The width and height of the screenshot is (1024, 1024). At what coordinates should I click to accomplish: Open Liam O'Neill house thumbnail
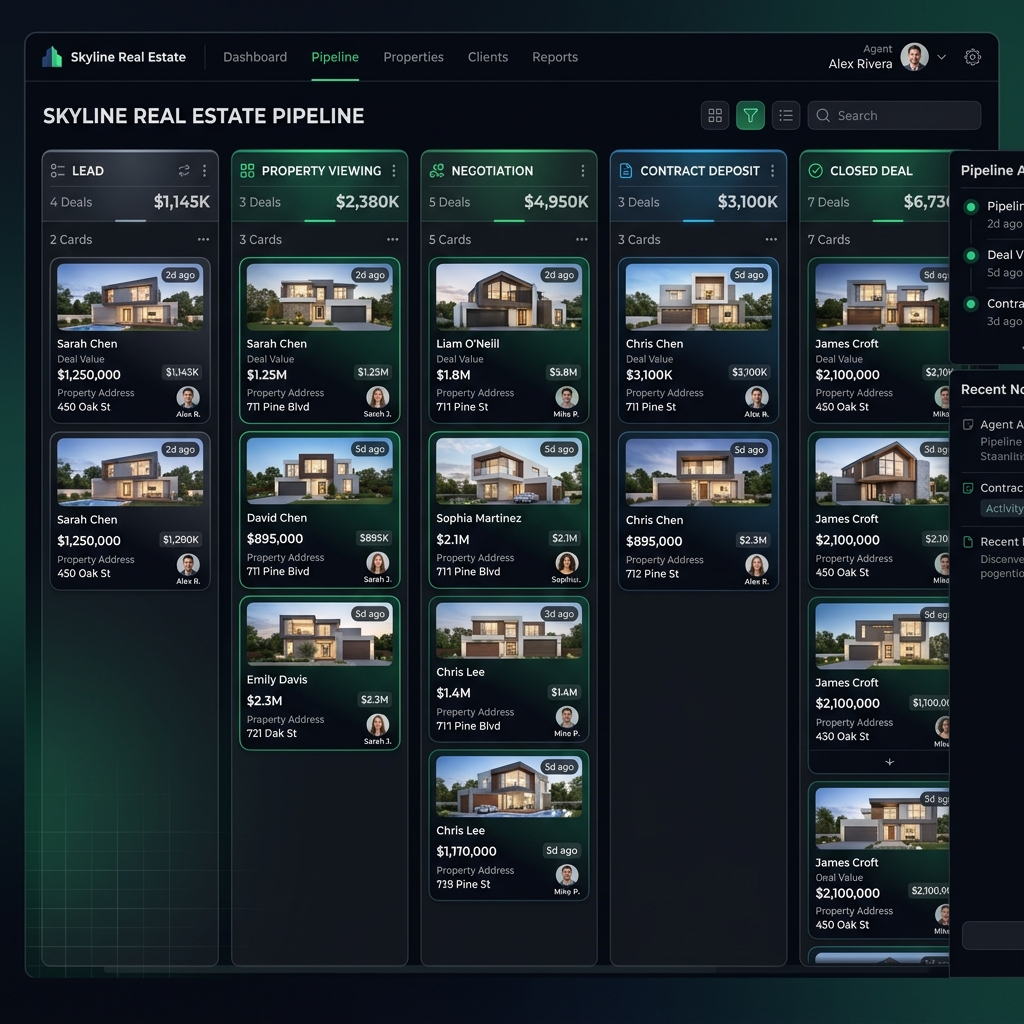(x=509, y=296)
